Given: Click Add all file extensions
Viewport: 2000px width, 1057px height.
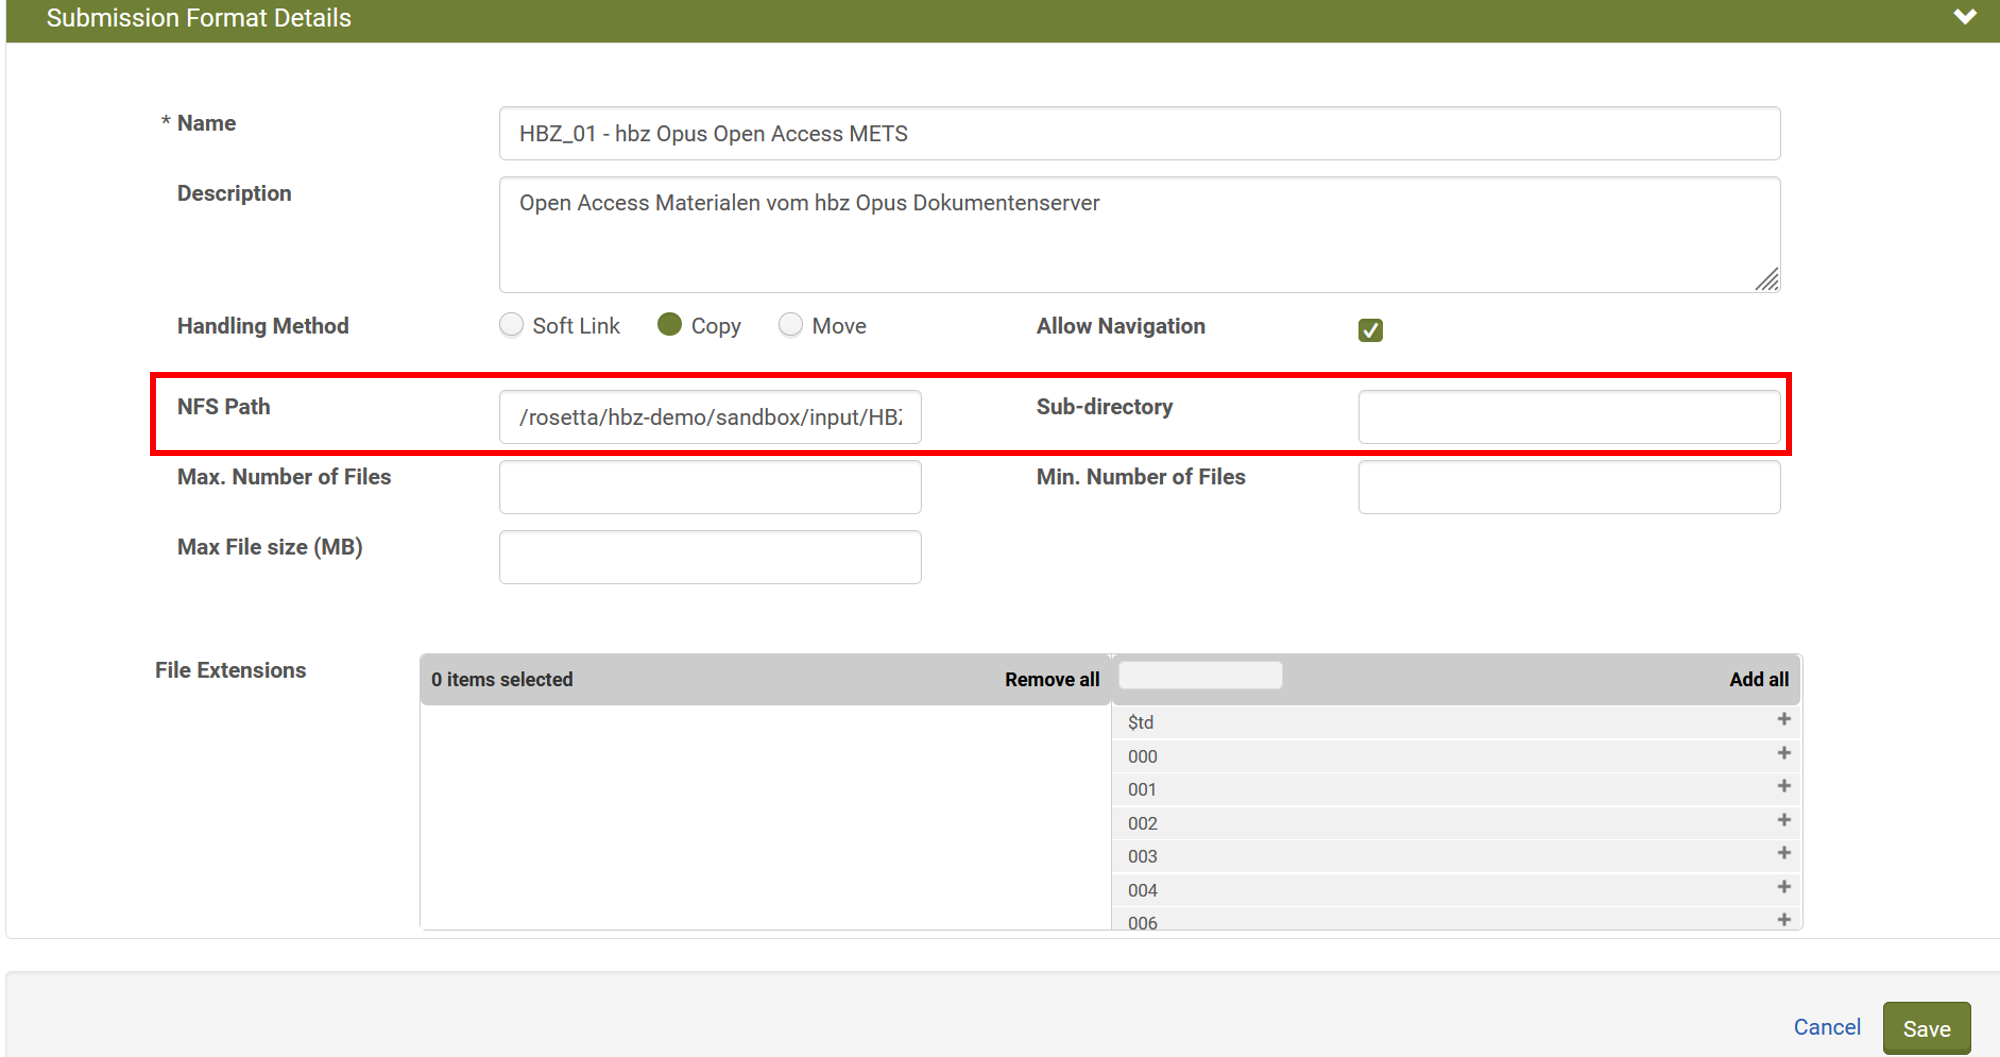Looking at the screenshot, I should point(1758,680).
